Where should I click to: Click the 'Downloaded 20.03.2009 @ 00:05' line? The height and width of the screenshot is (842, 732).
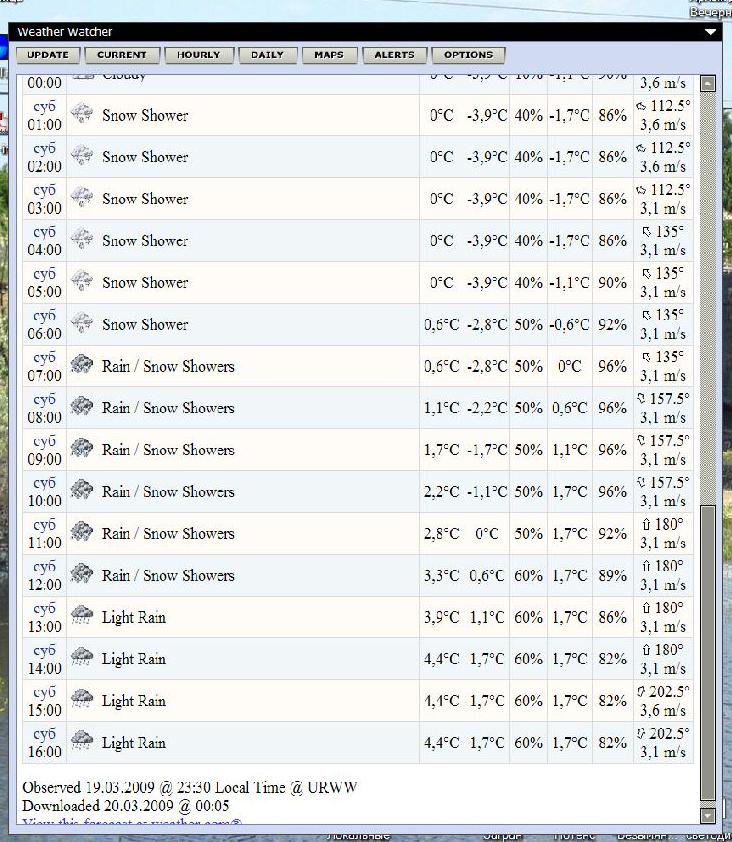pos(126,806)
